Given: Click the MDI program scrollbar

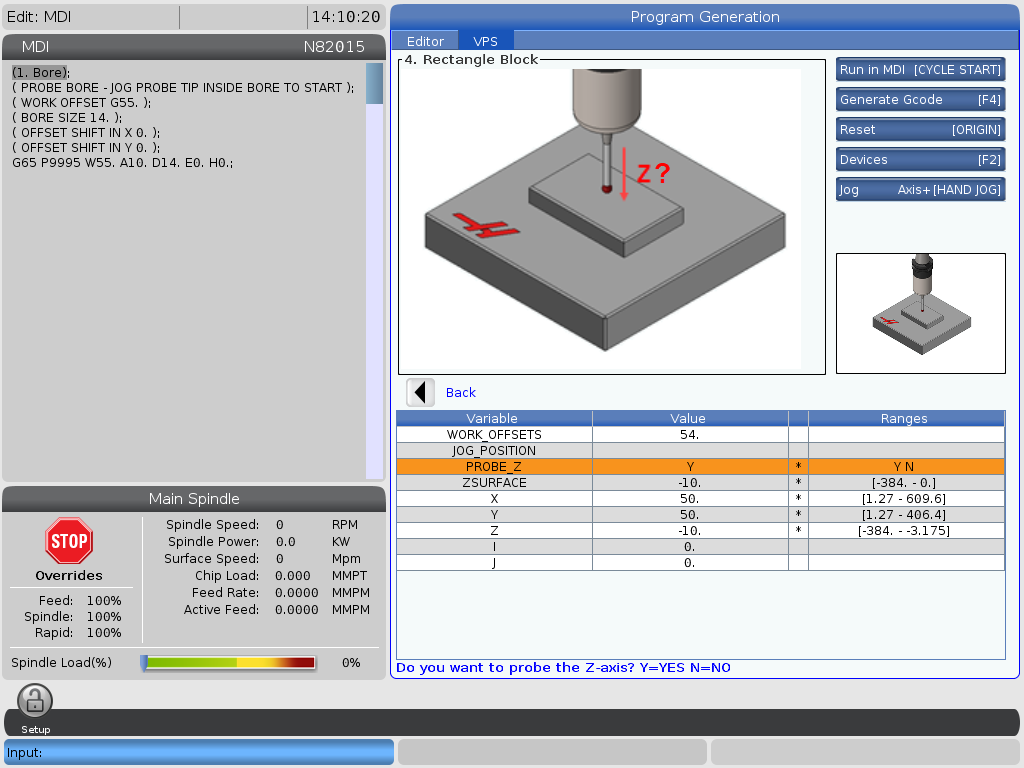Looking at the screenshot, I should pos(374,271).
